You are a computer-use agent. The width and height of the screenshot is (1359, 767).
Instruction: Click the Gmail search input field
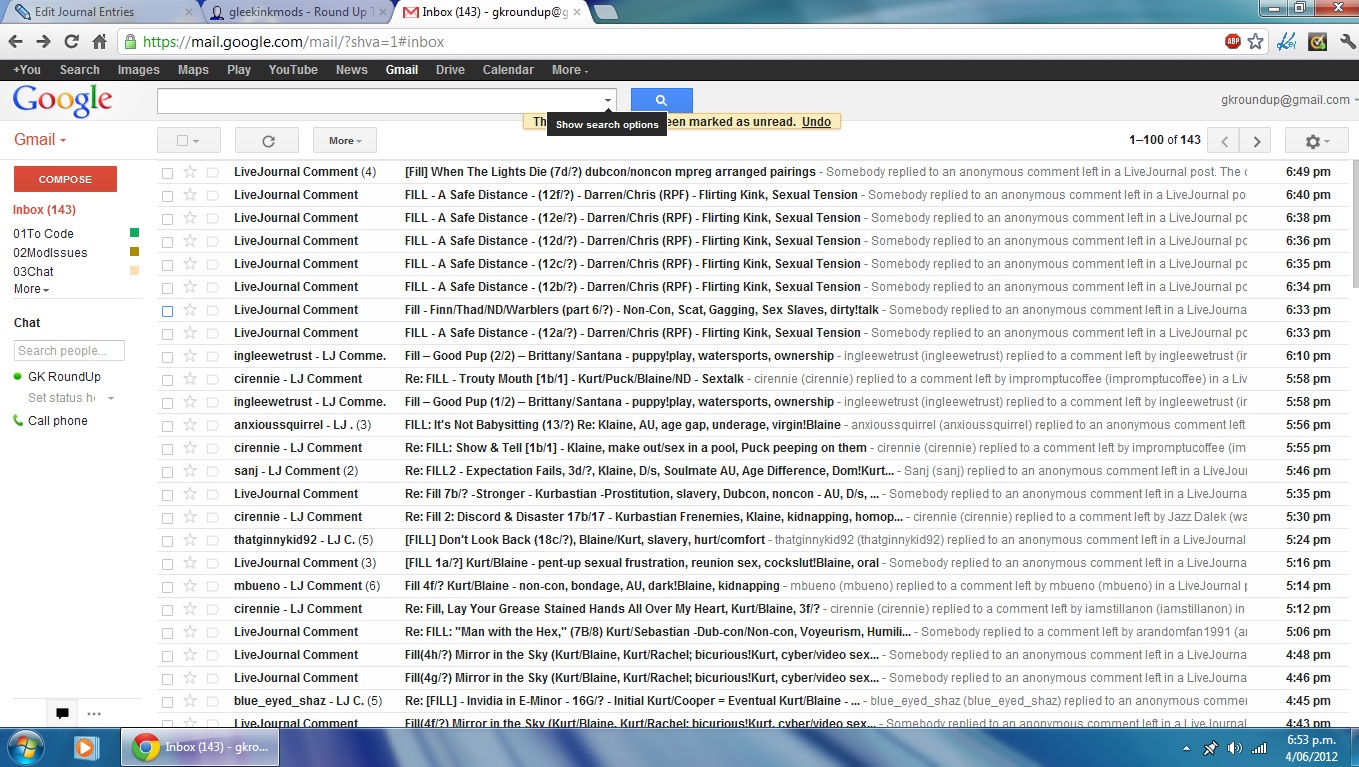379,101
